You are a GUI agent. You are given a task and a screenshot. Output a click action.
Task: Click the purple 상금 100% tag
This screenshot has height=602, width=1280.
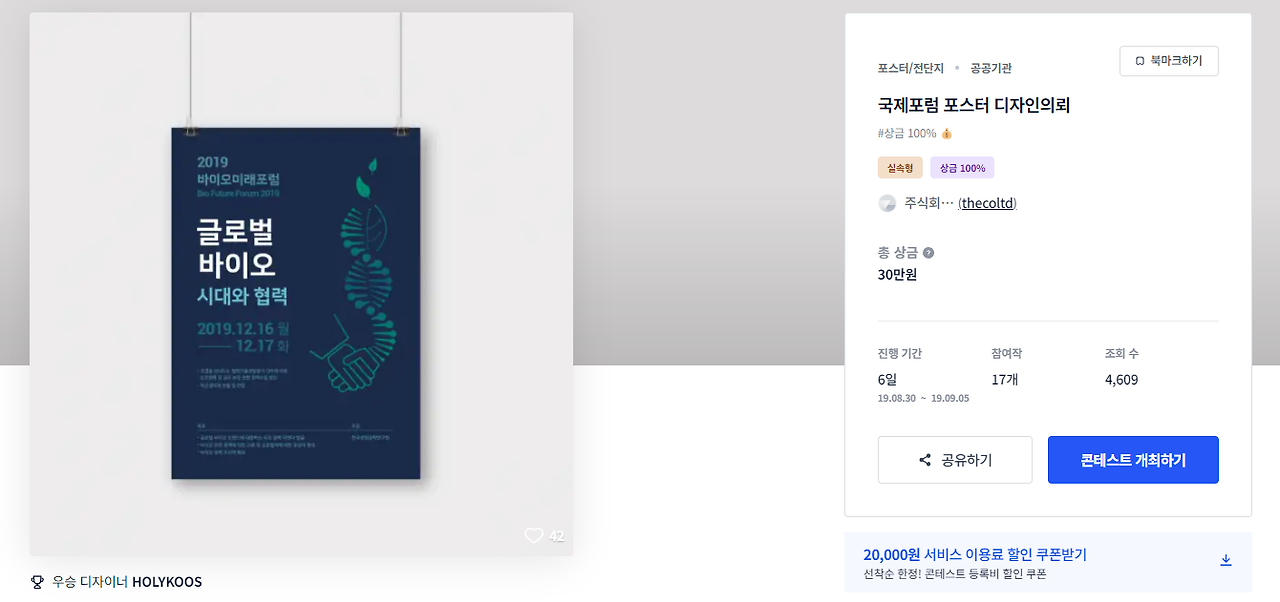[x=962, y=168]
